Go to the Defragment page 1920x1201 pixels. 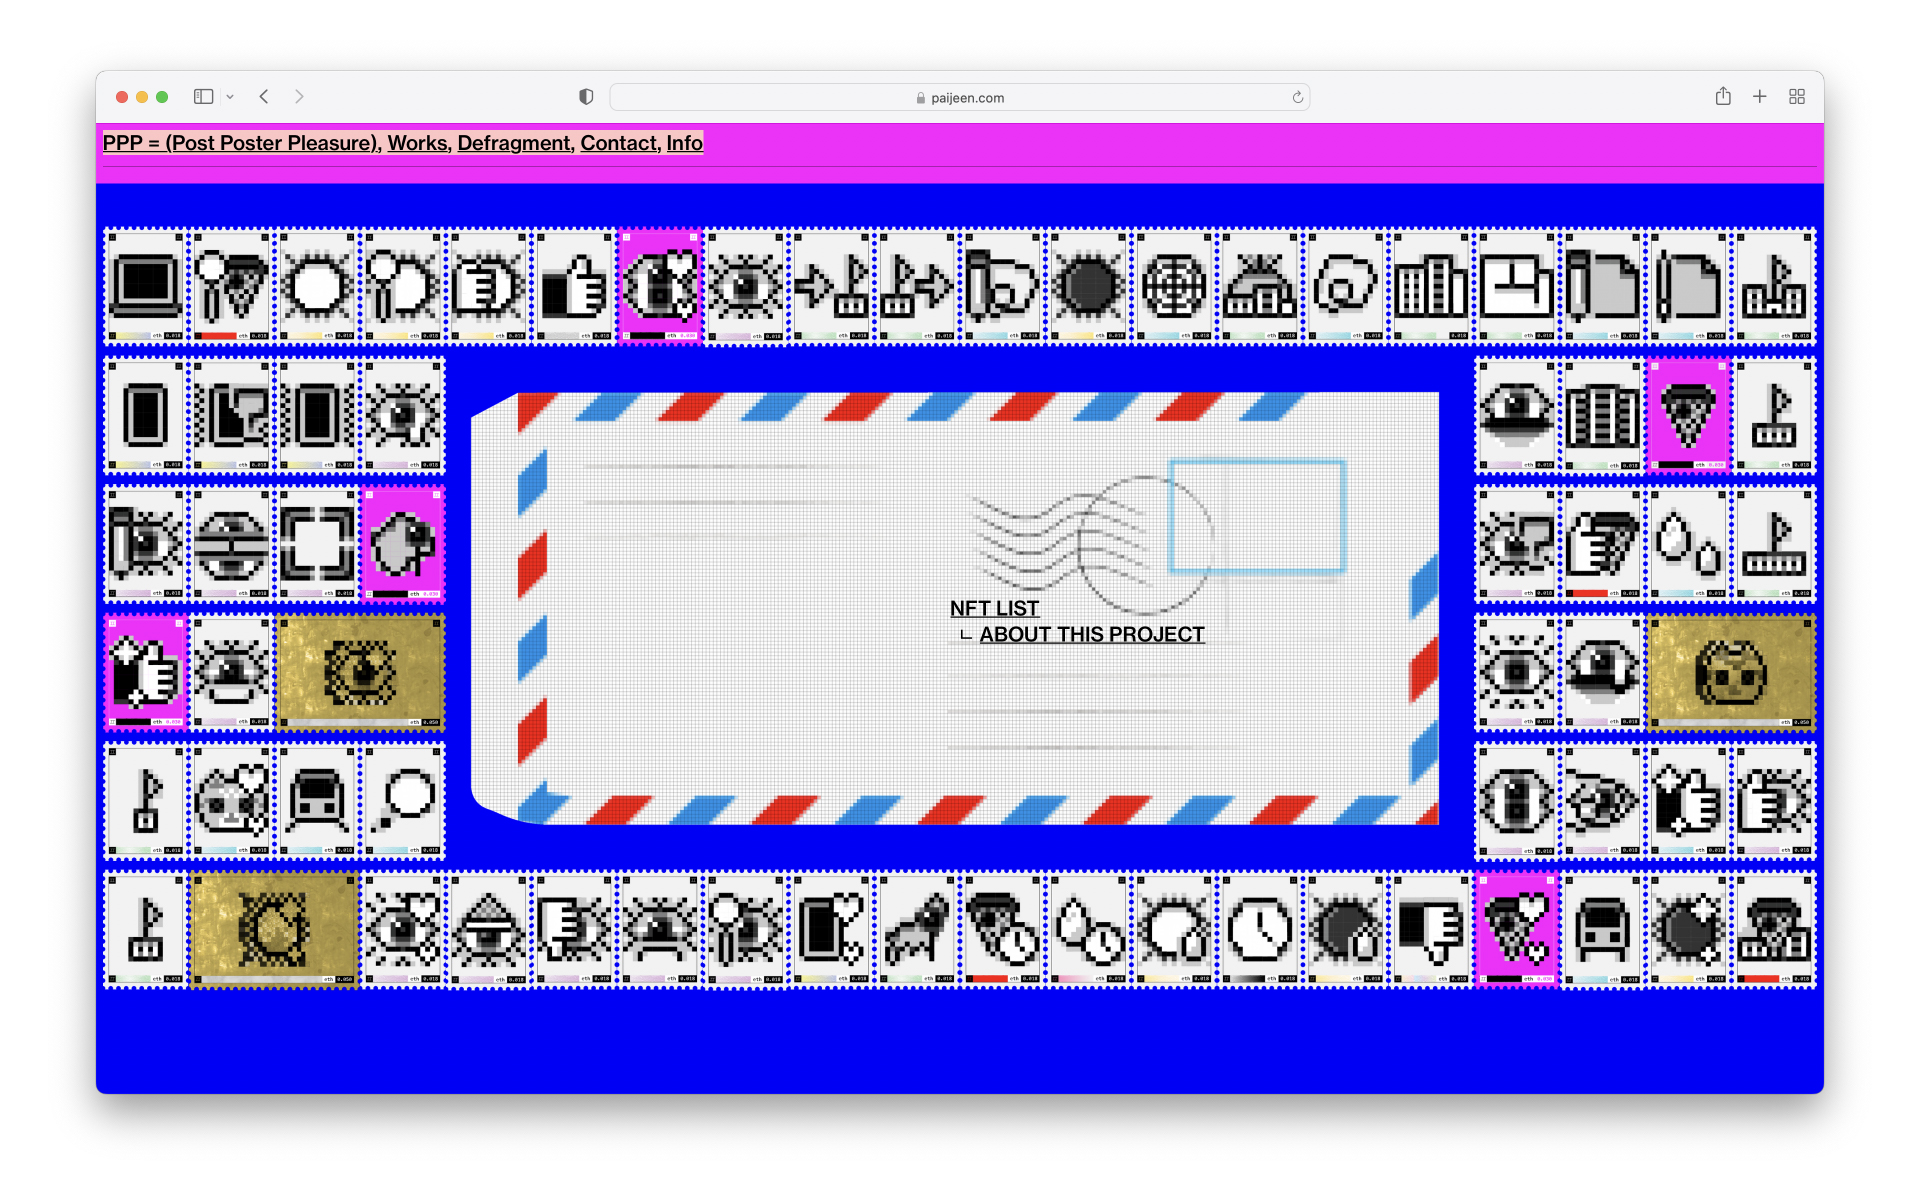[x=514, y=143]
